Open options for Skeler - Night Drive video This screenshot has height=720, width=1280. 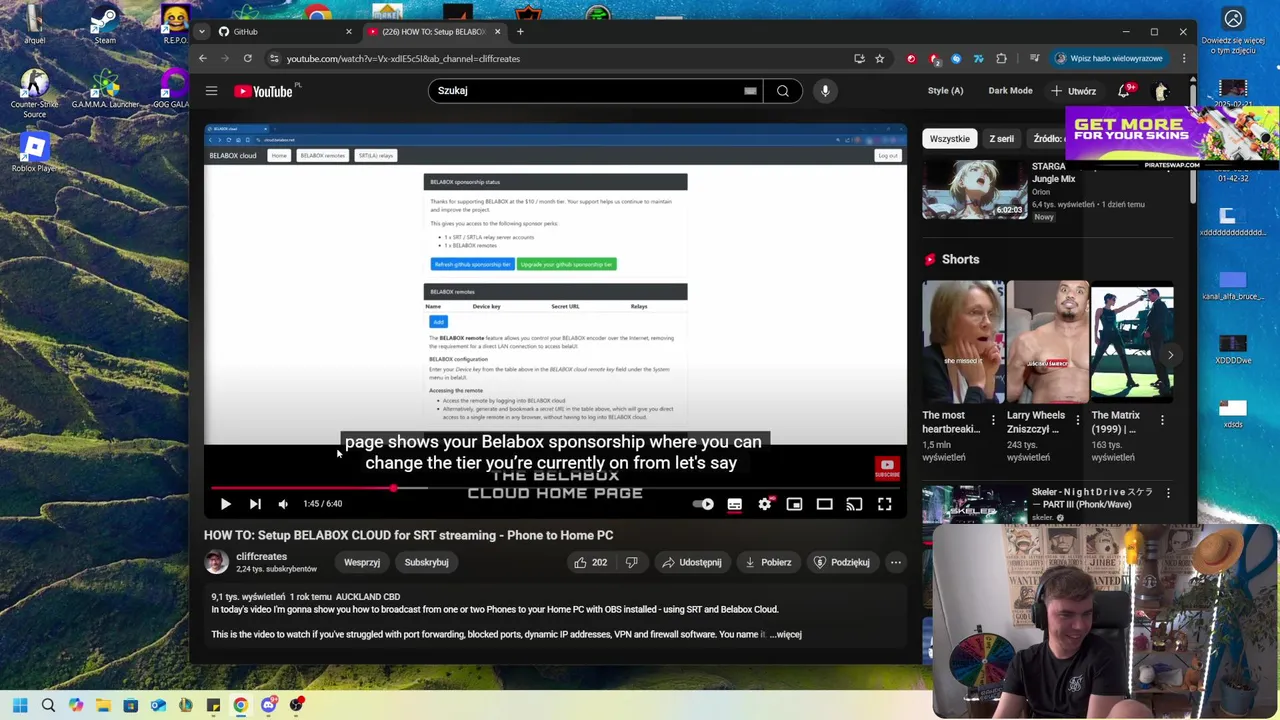point(1168,493)
